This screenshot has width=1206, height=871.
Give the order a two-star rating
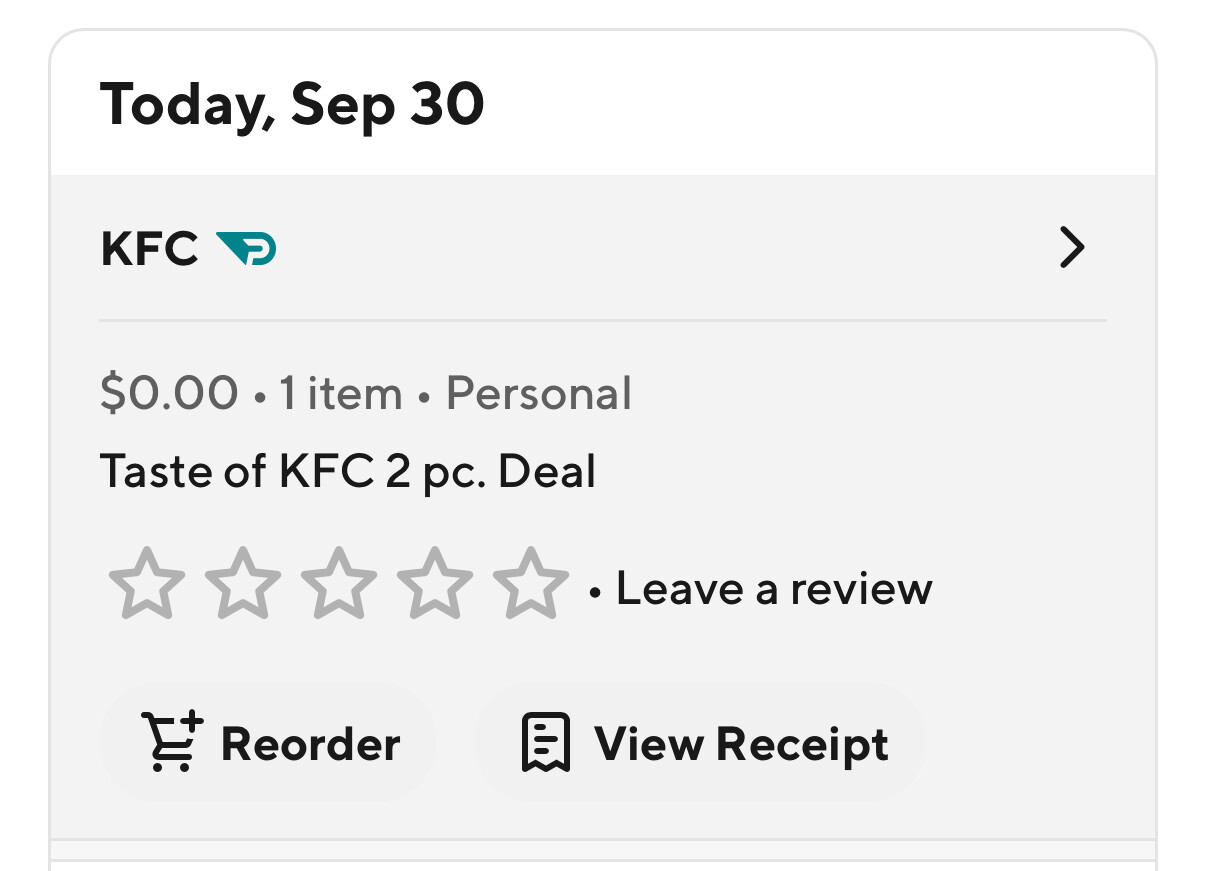pos(243,584)
